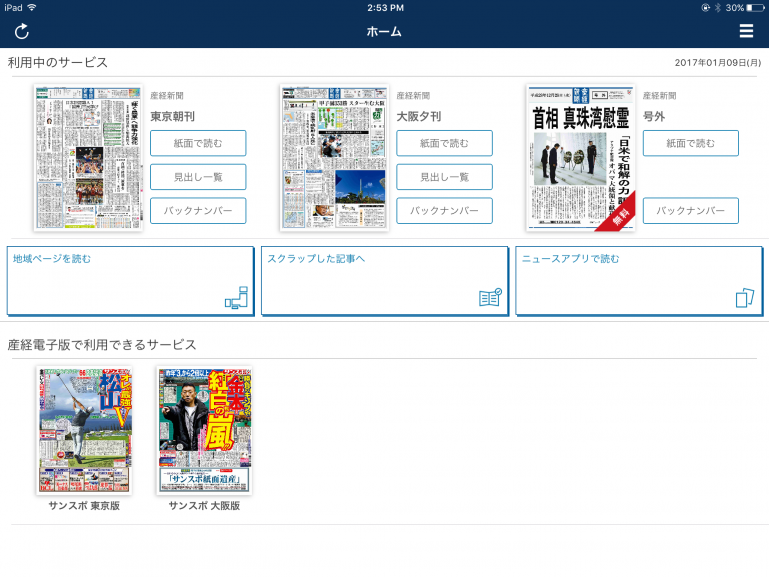Click バックナンバー for 東京朝刊
This screenshot has width=769, height=577.
coord(198,211)
